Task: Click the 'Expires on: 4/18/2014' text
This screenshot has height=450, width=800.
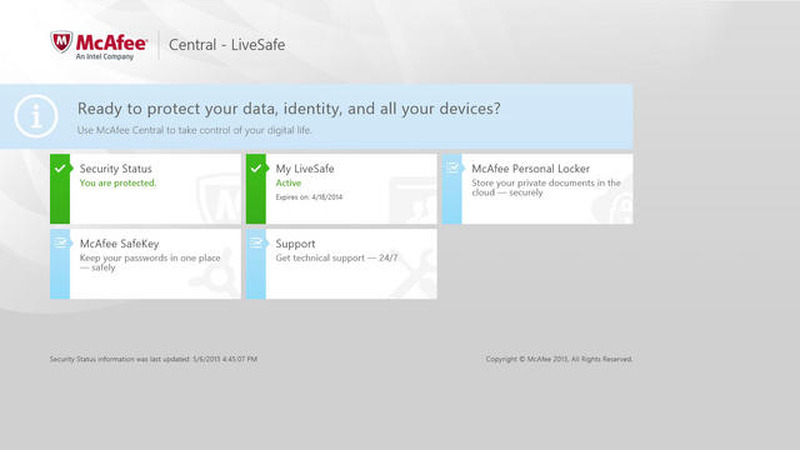Action: pyautogui.click(x=308, y=197)
